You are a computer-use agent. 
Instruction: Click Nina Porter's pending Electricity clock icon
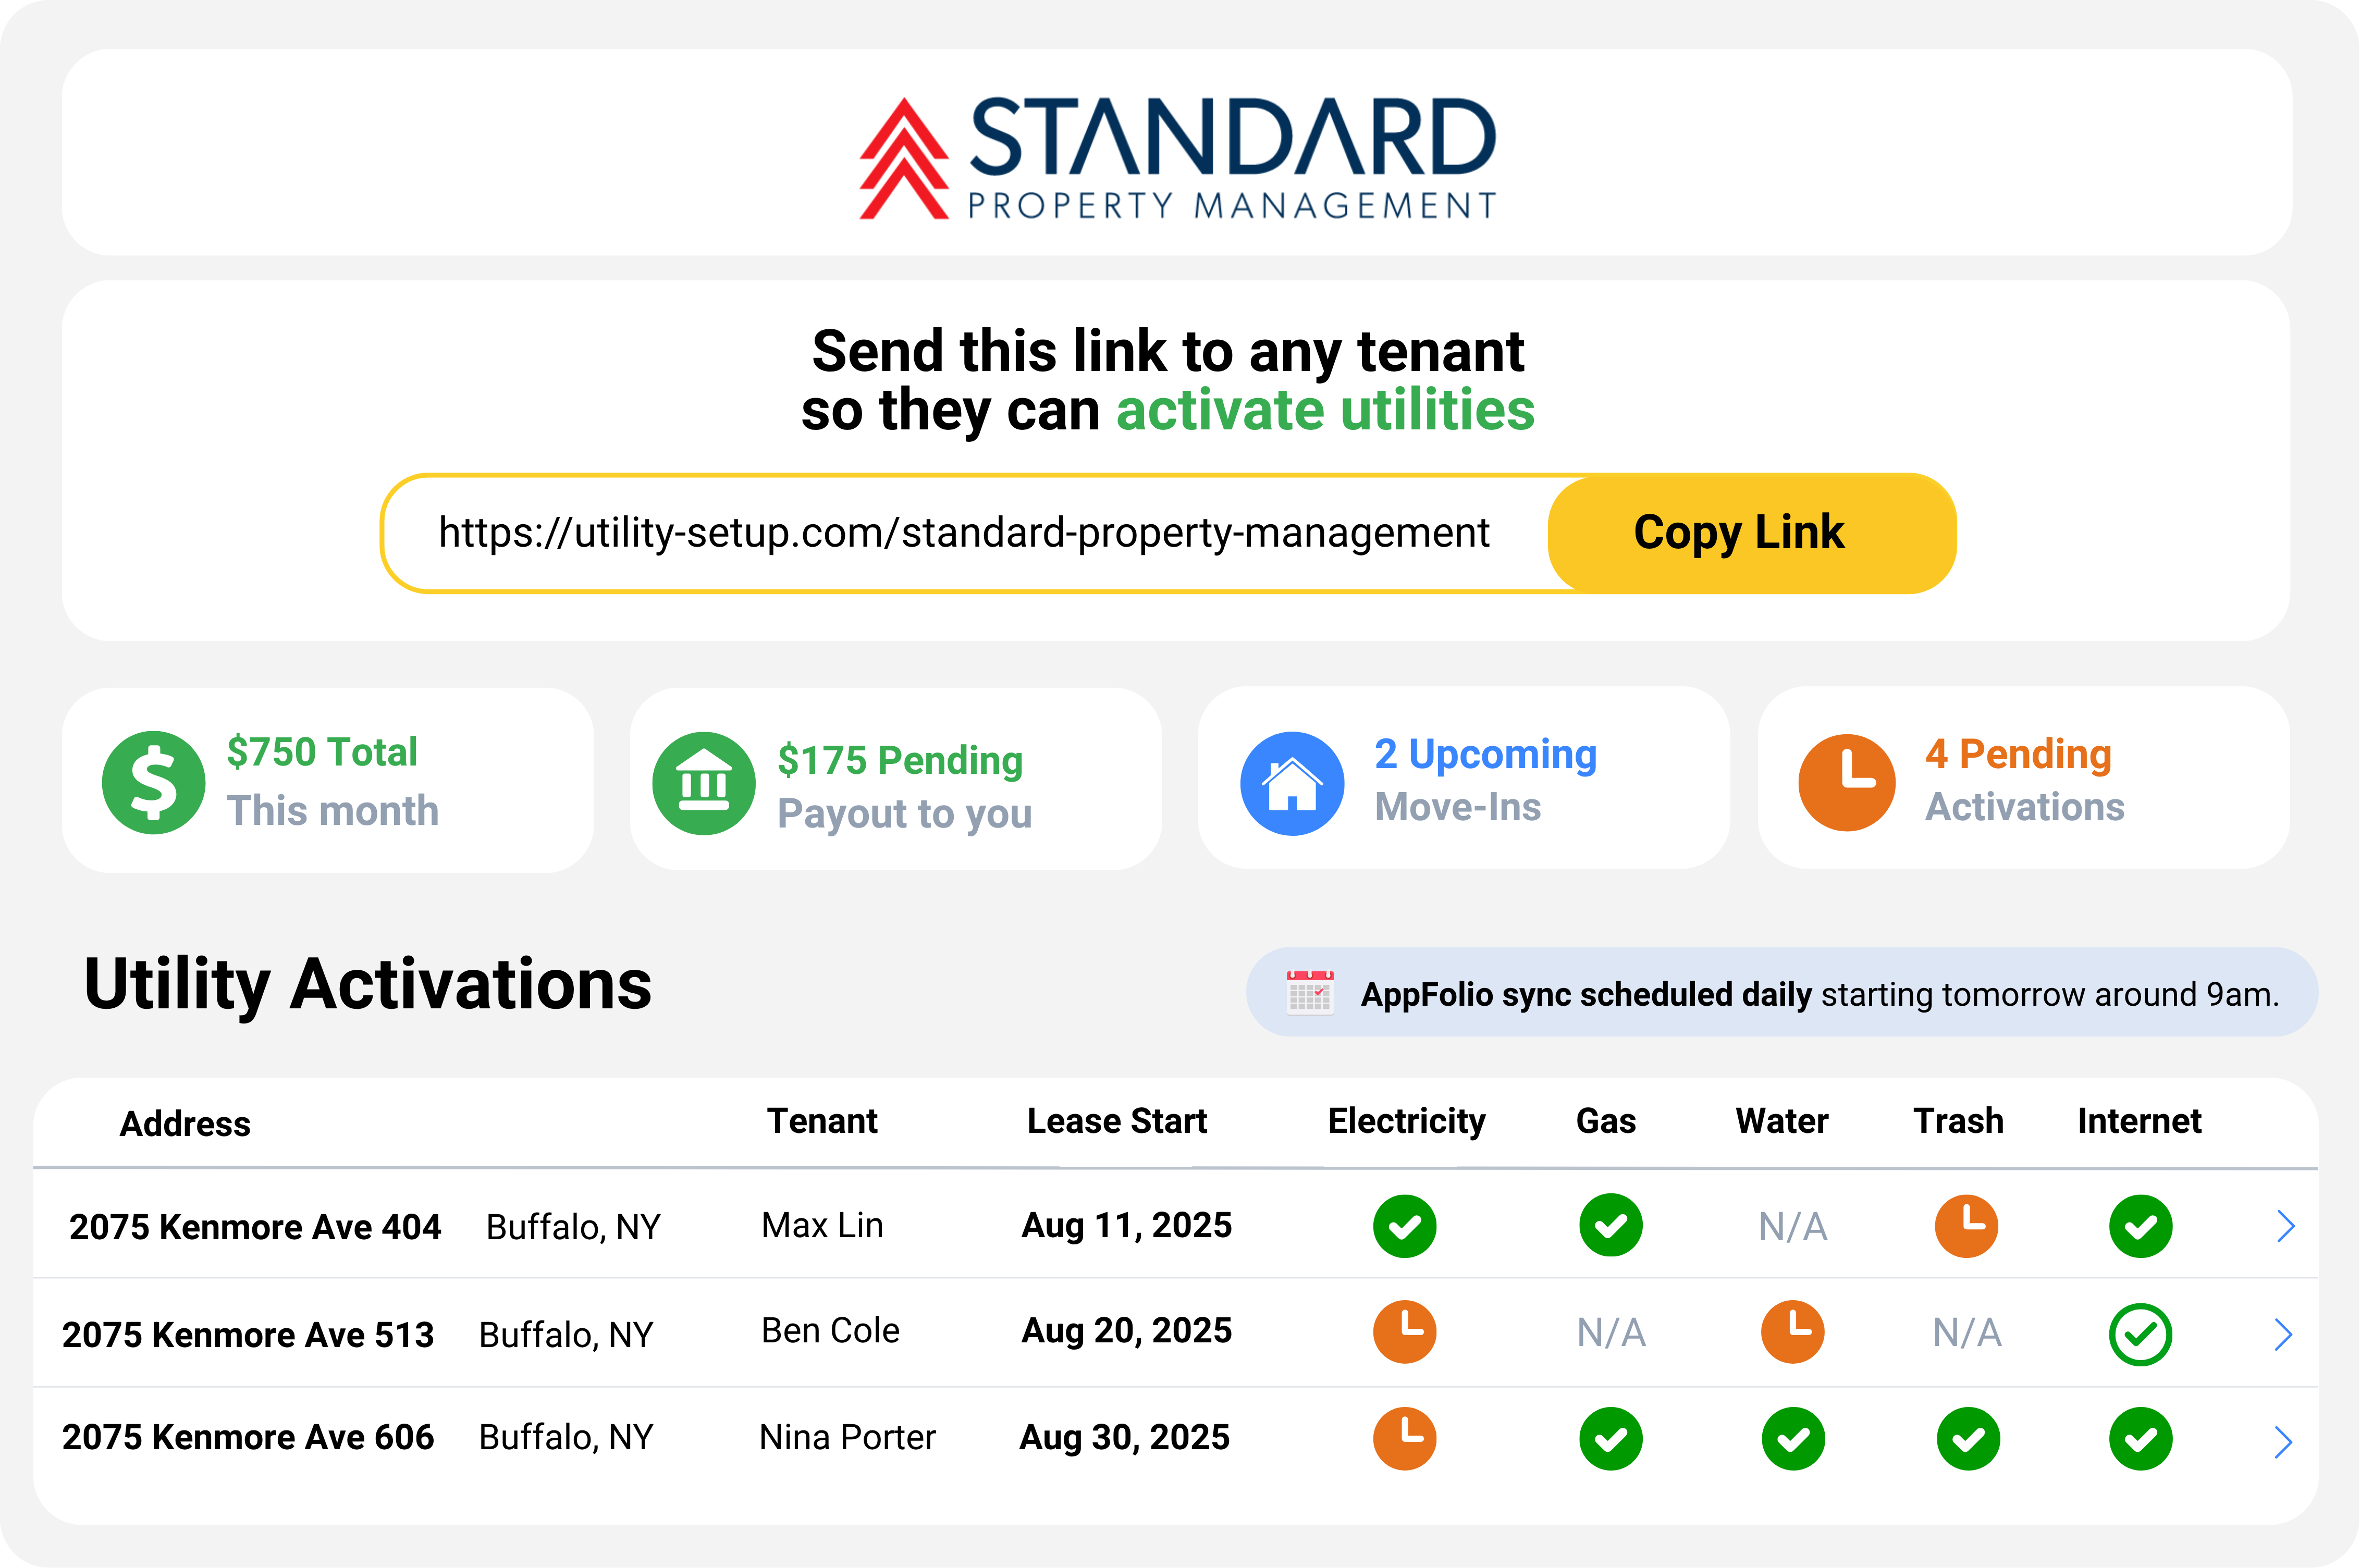click(1404, 1438)
